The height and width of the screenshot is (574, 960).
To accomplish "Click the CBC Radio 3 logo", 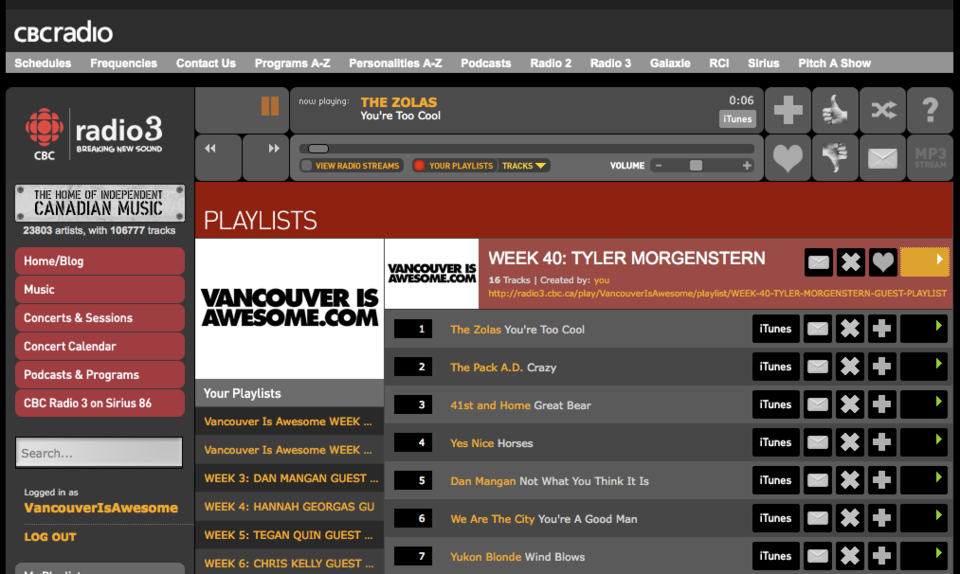I will point(95,135).
